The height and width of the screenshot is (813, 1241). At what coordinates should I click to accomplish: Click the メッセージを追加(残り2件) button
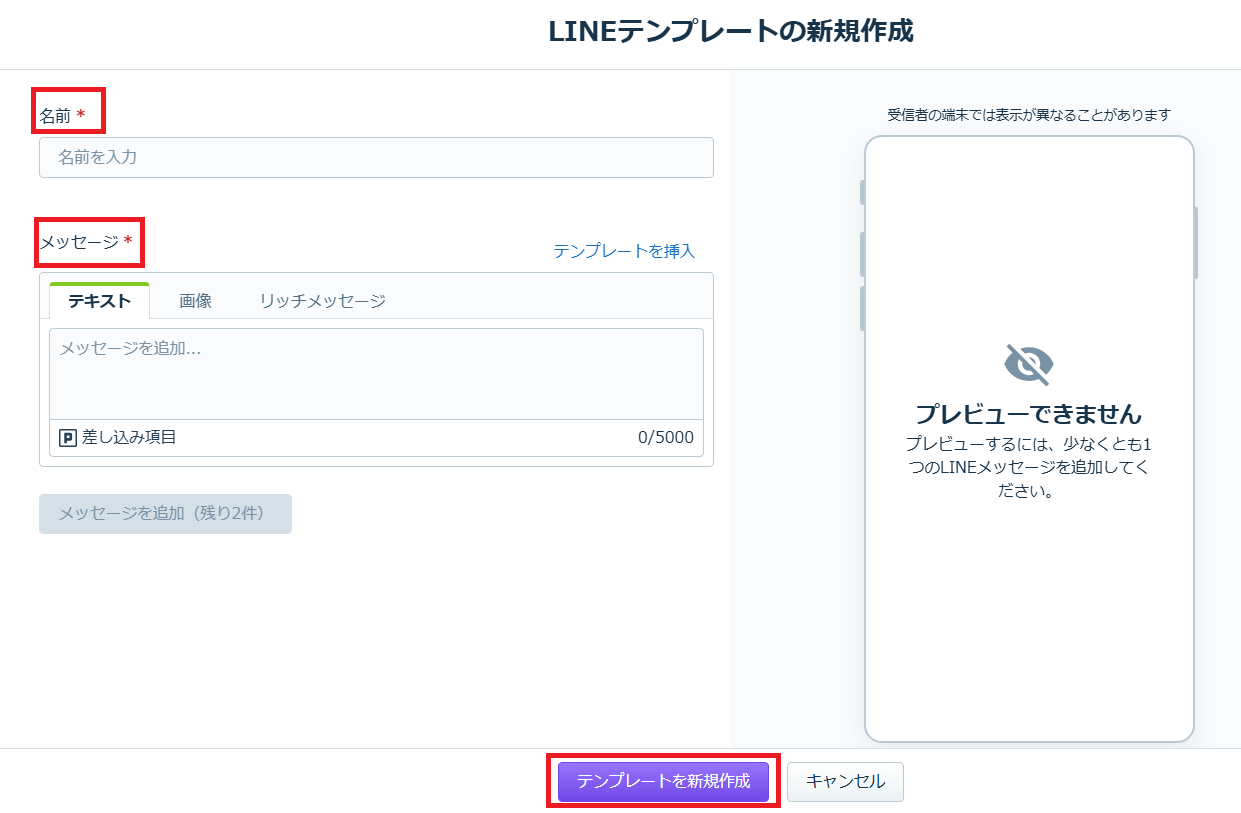(165, 513)
